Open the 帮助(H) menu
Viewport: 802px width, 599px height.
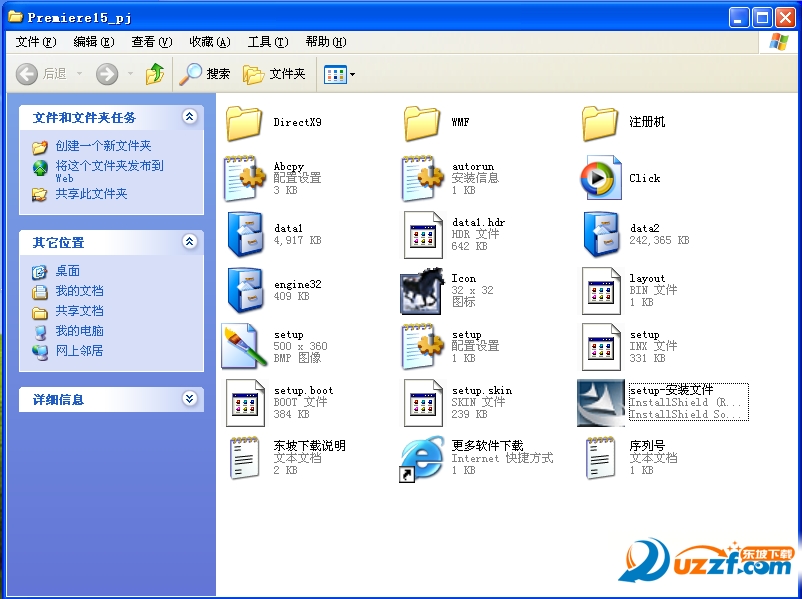tap(326, 42)
